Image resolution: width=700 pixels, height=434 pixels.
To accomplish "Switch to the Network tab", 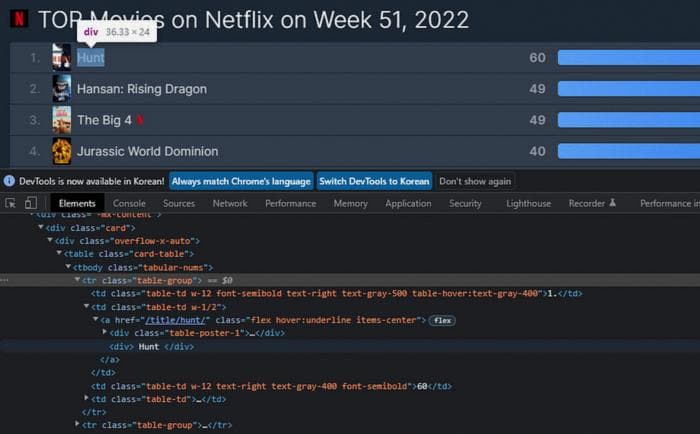I will 230,204.
